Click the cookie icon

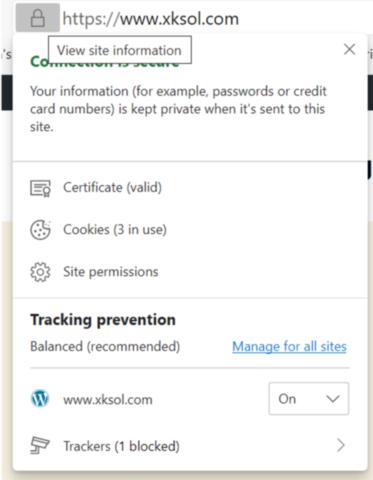point(40,230)
